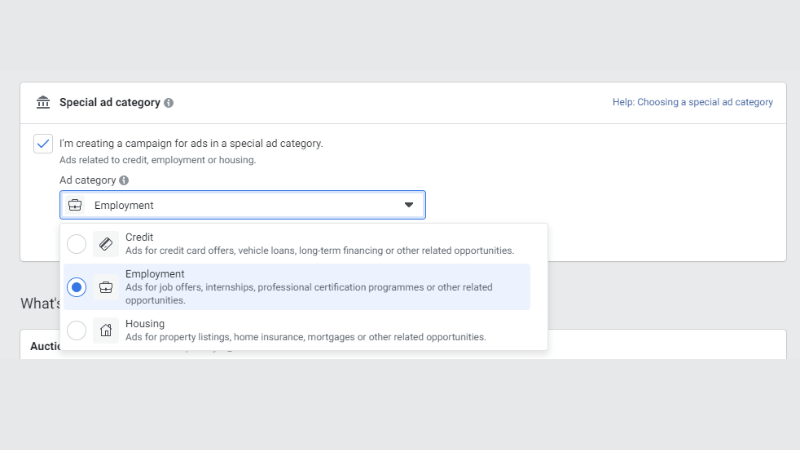Click the credit card icon in Credit option
The width and height of the screenshot is (800, 450).
click(106, 244)
